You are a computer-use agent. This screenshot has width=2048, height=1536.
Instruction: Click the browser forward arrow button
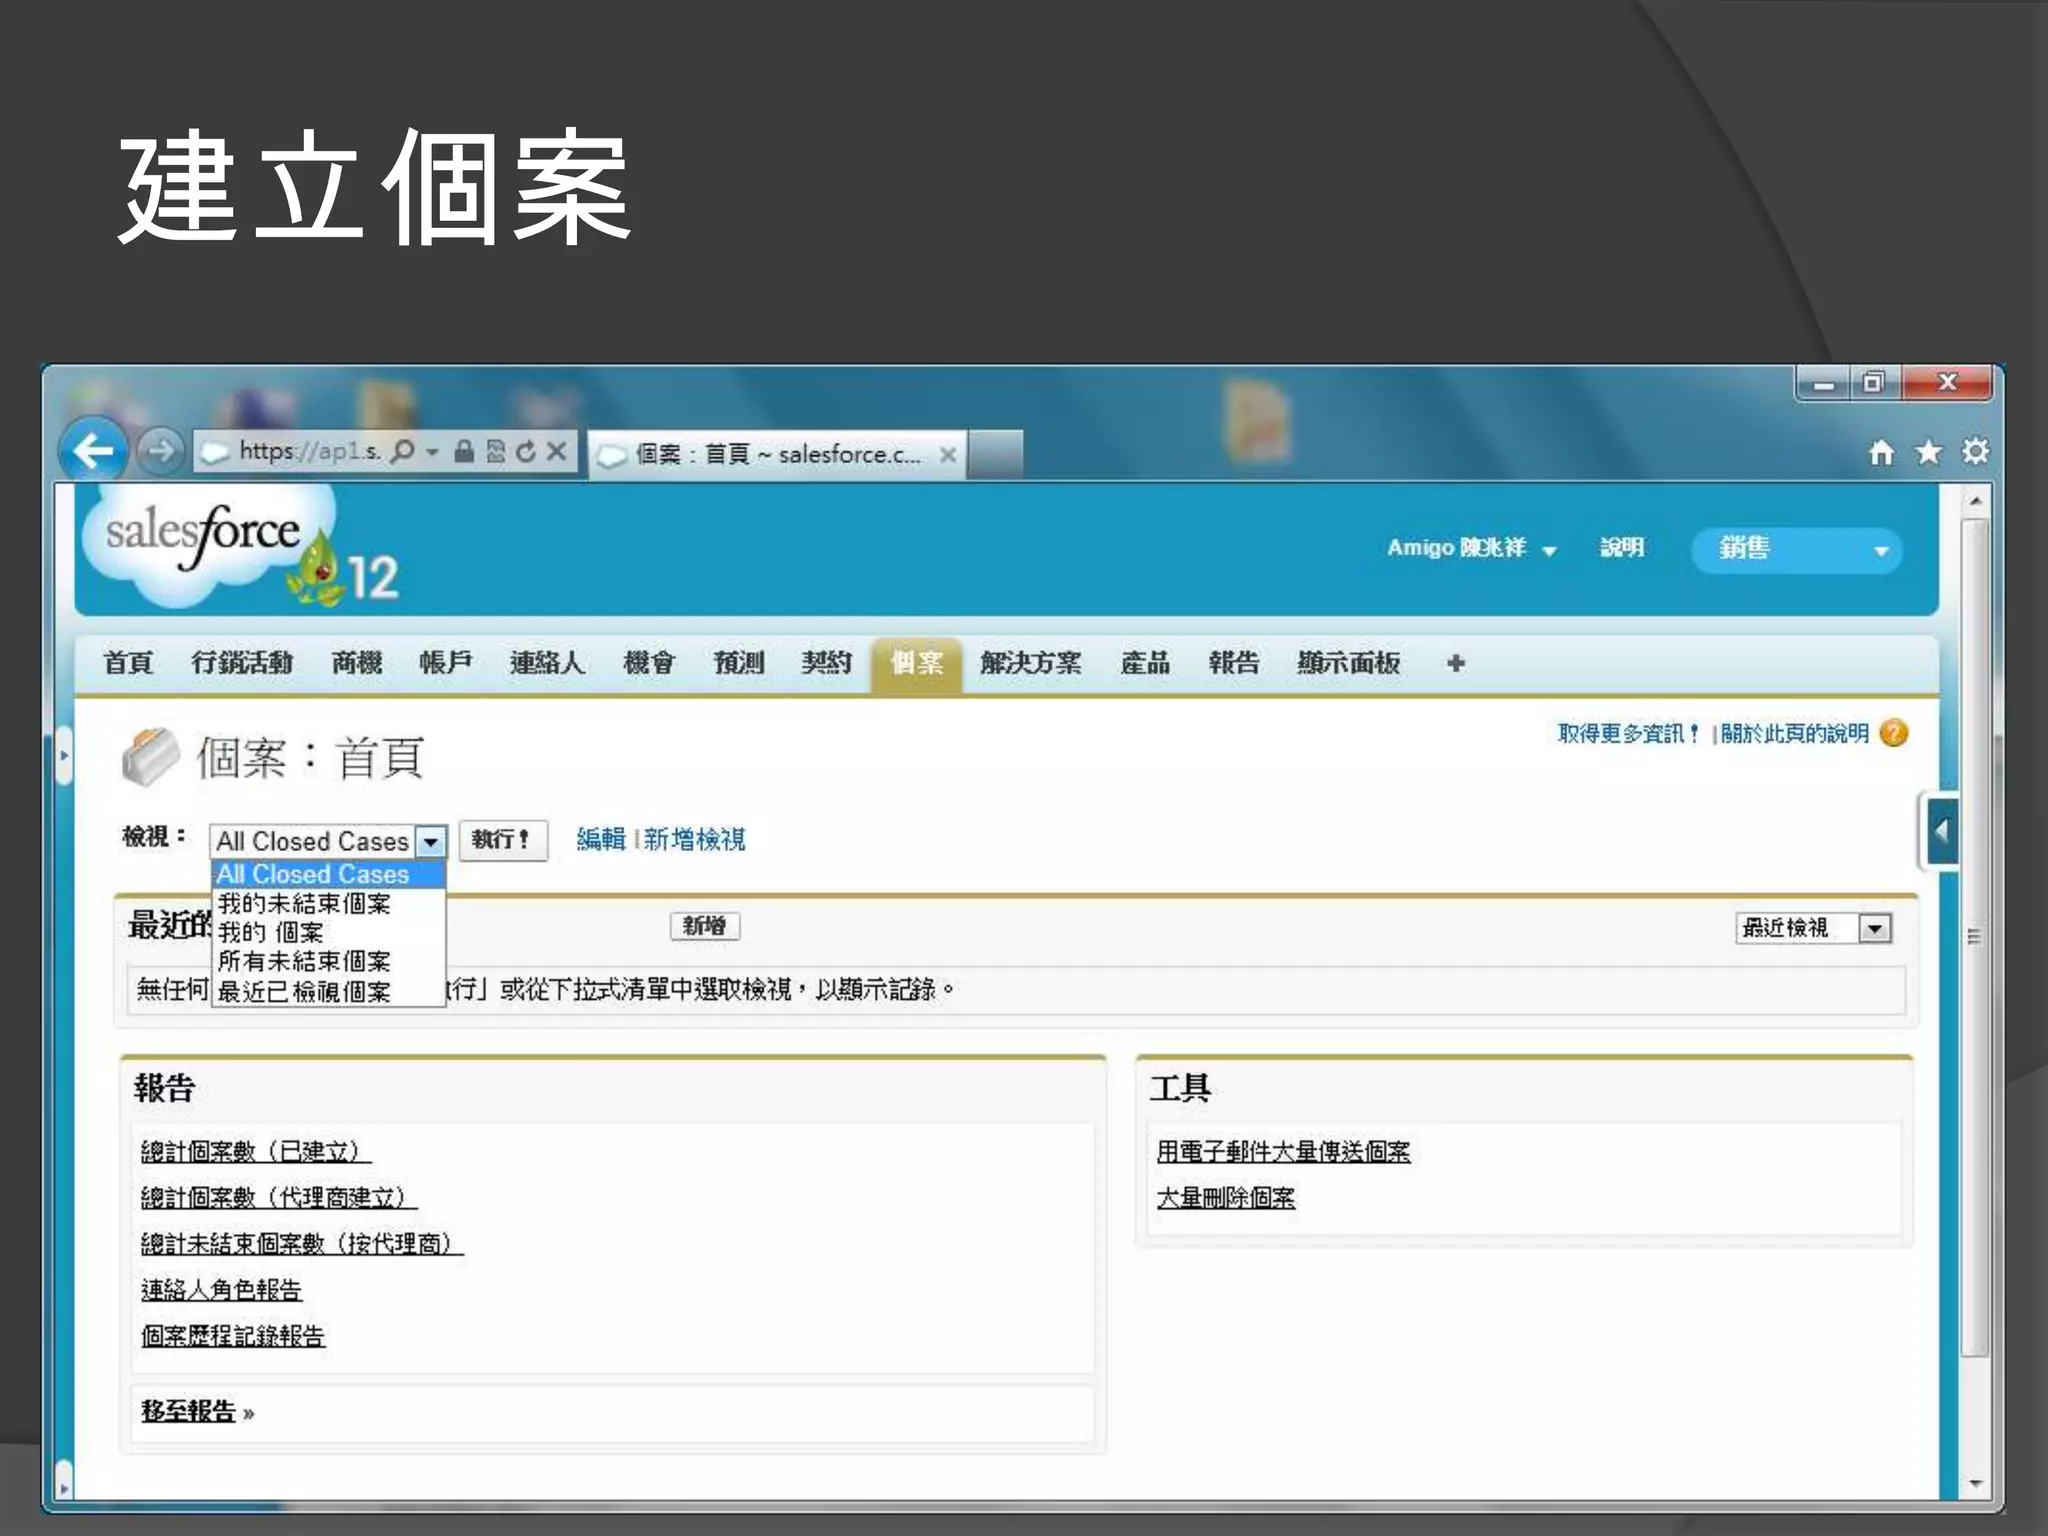160,451
